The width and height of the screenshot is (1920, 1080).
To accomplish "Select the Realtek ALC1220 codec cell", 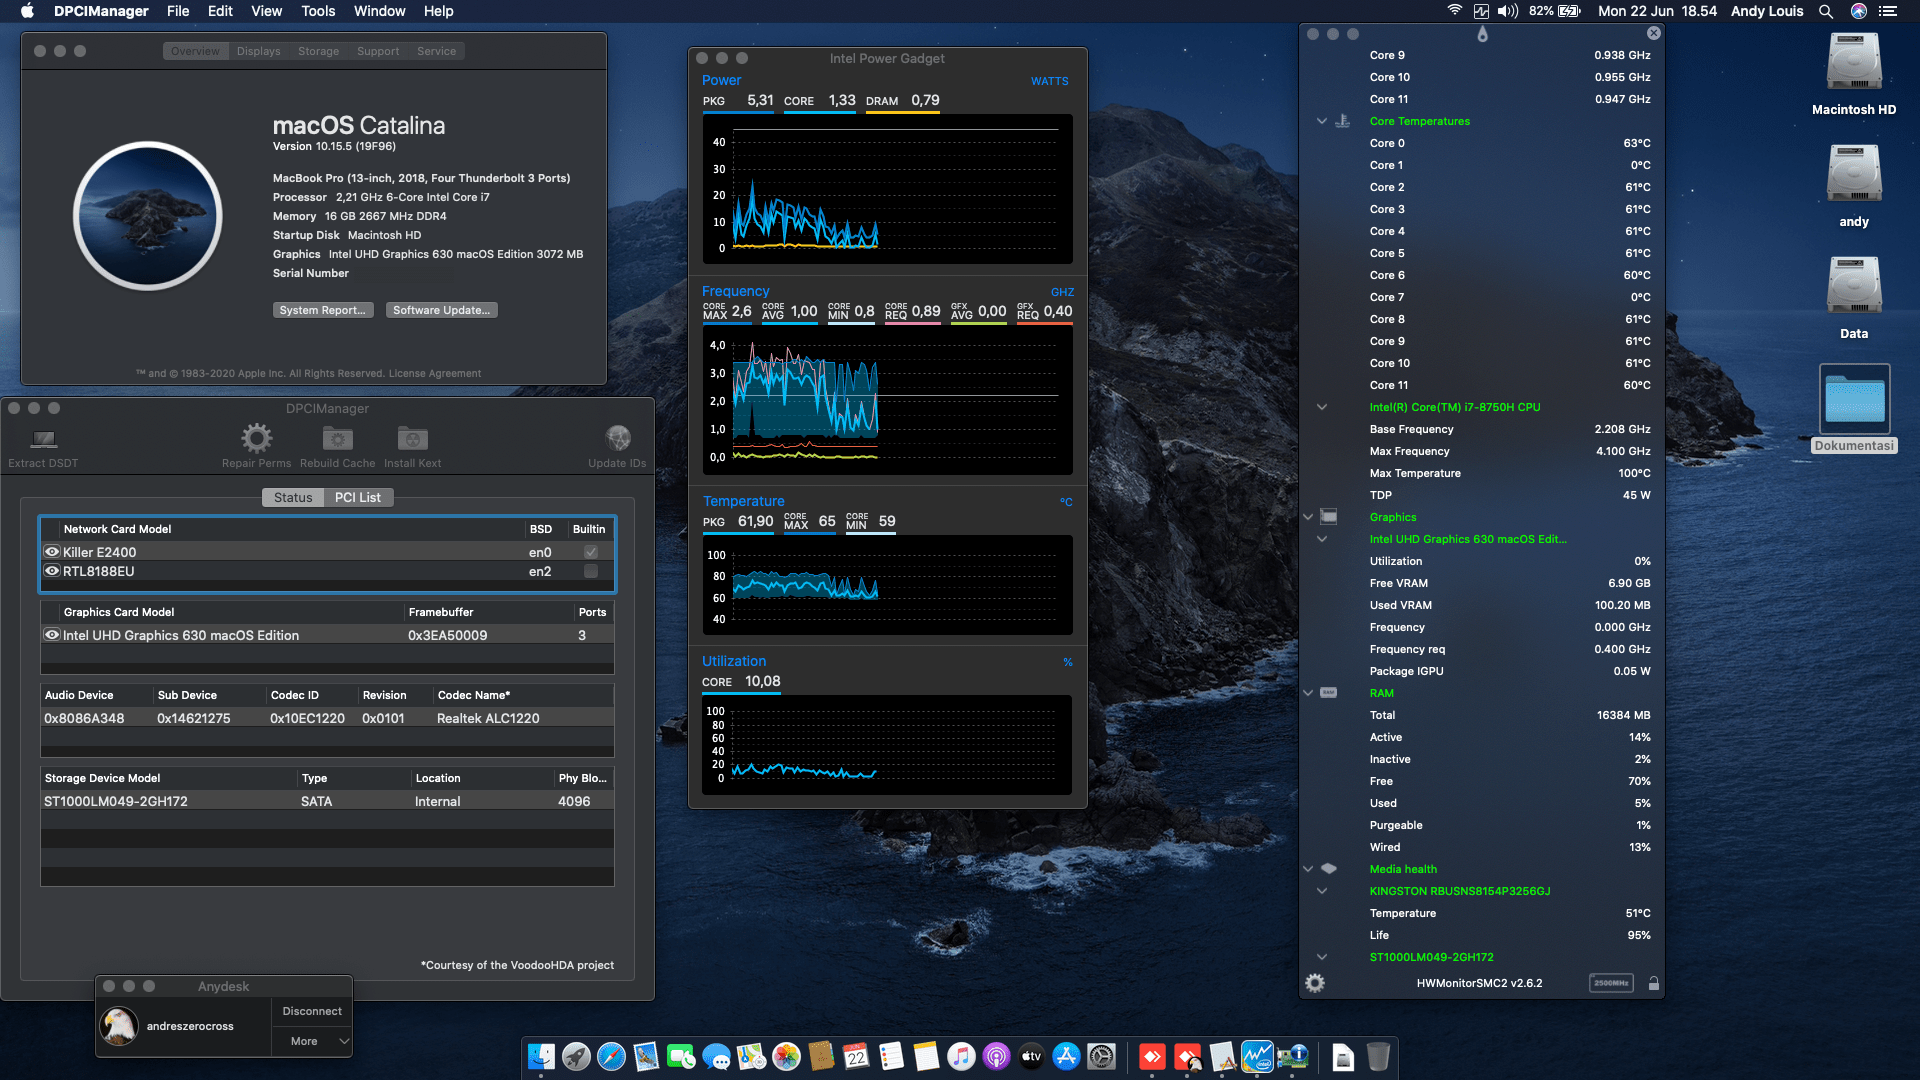I will (488, 718).
